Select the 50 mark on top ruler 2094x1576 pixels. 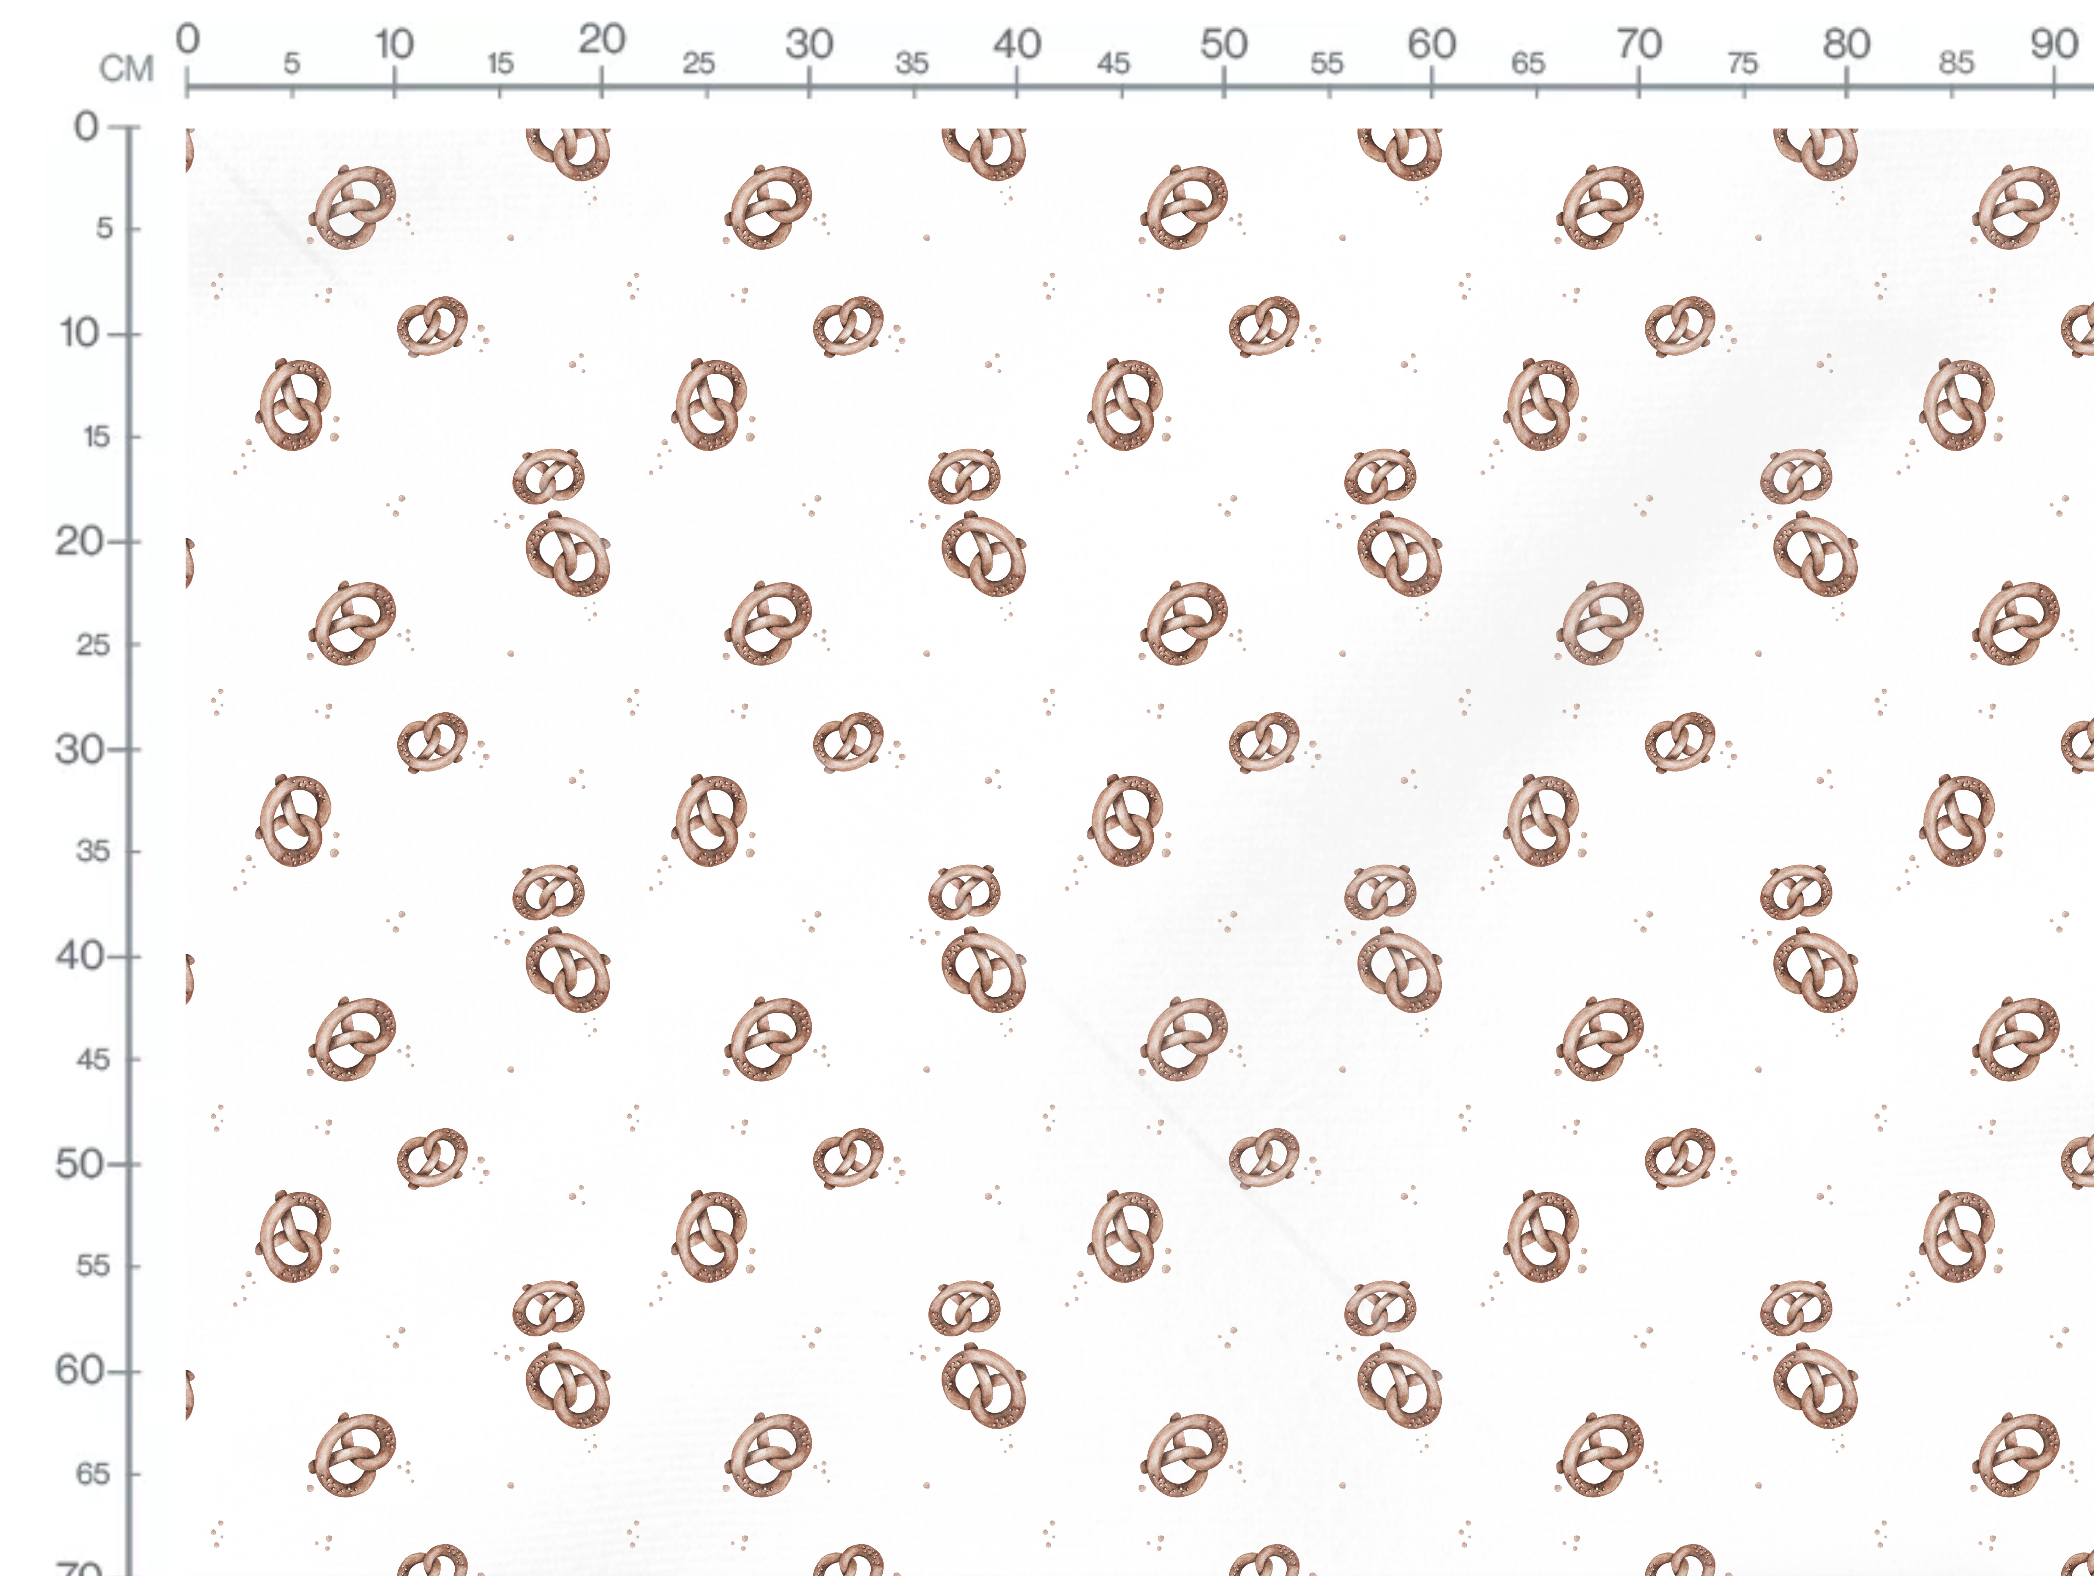coord(1223,44)
